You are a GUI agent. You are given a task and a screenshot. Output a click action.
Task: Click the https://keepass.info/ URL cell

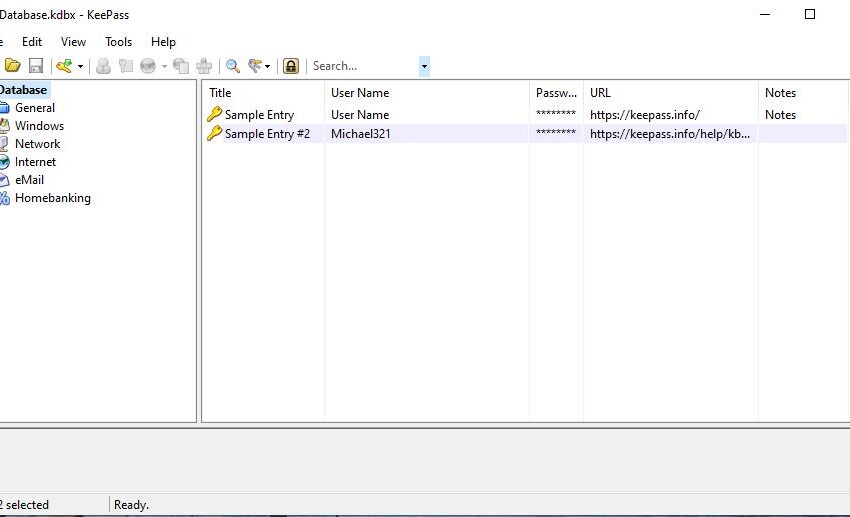coord(645,115)
